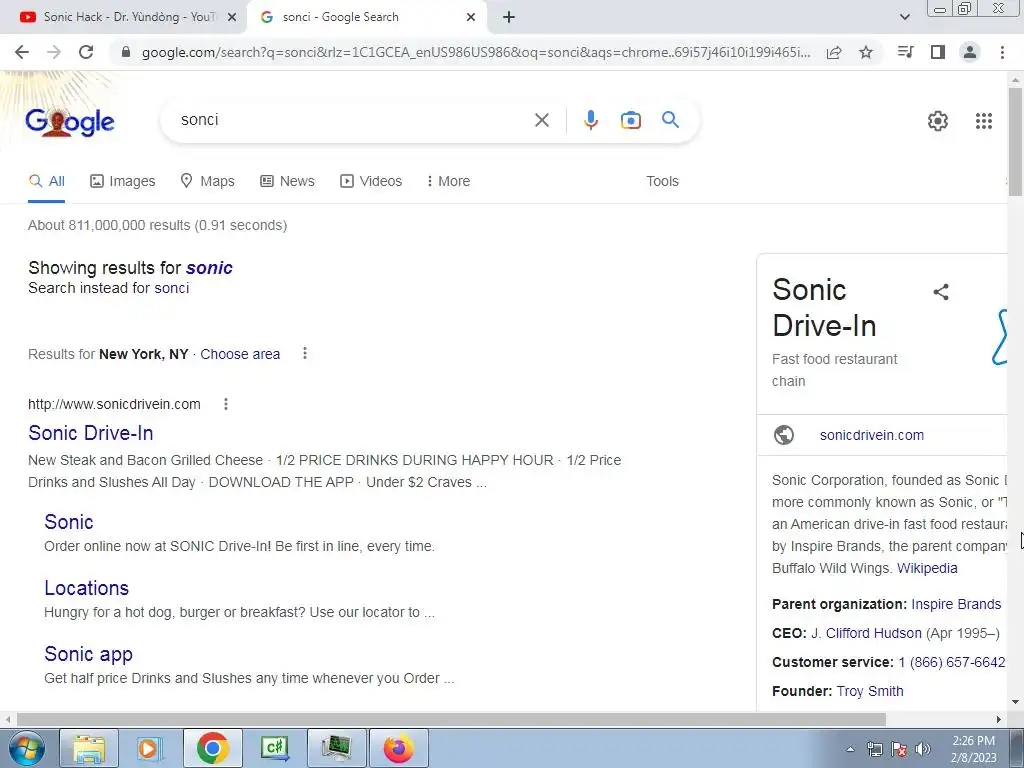This screenshot has width=1024, height=768.
Task: Open Google settings gear
Action: pos(938,121)
